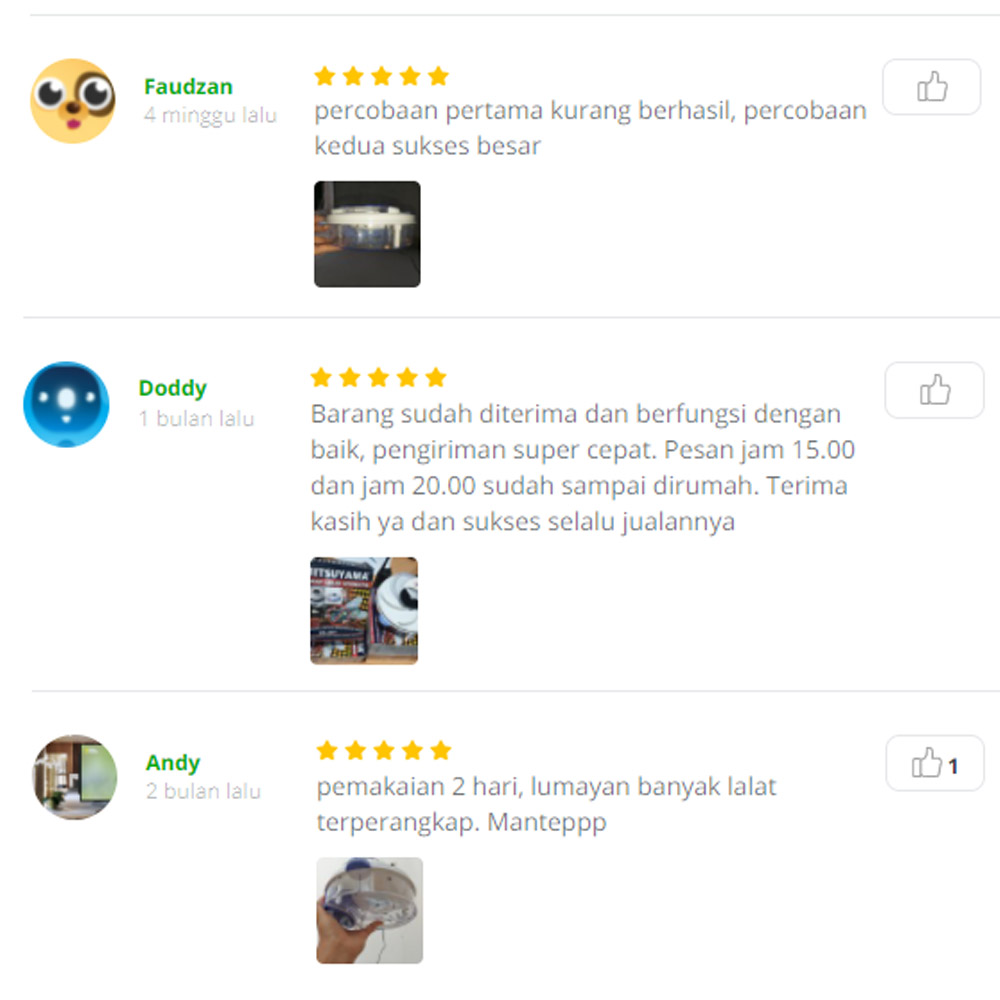Screen dimensions: 1000x1000
Task: Click Andy's five-star rating
Action: tap(384, 750)
